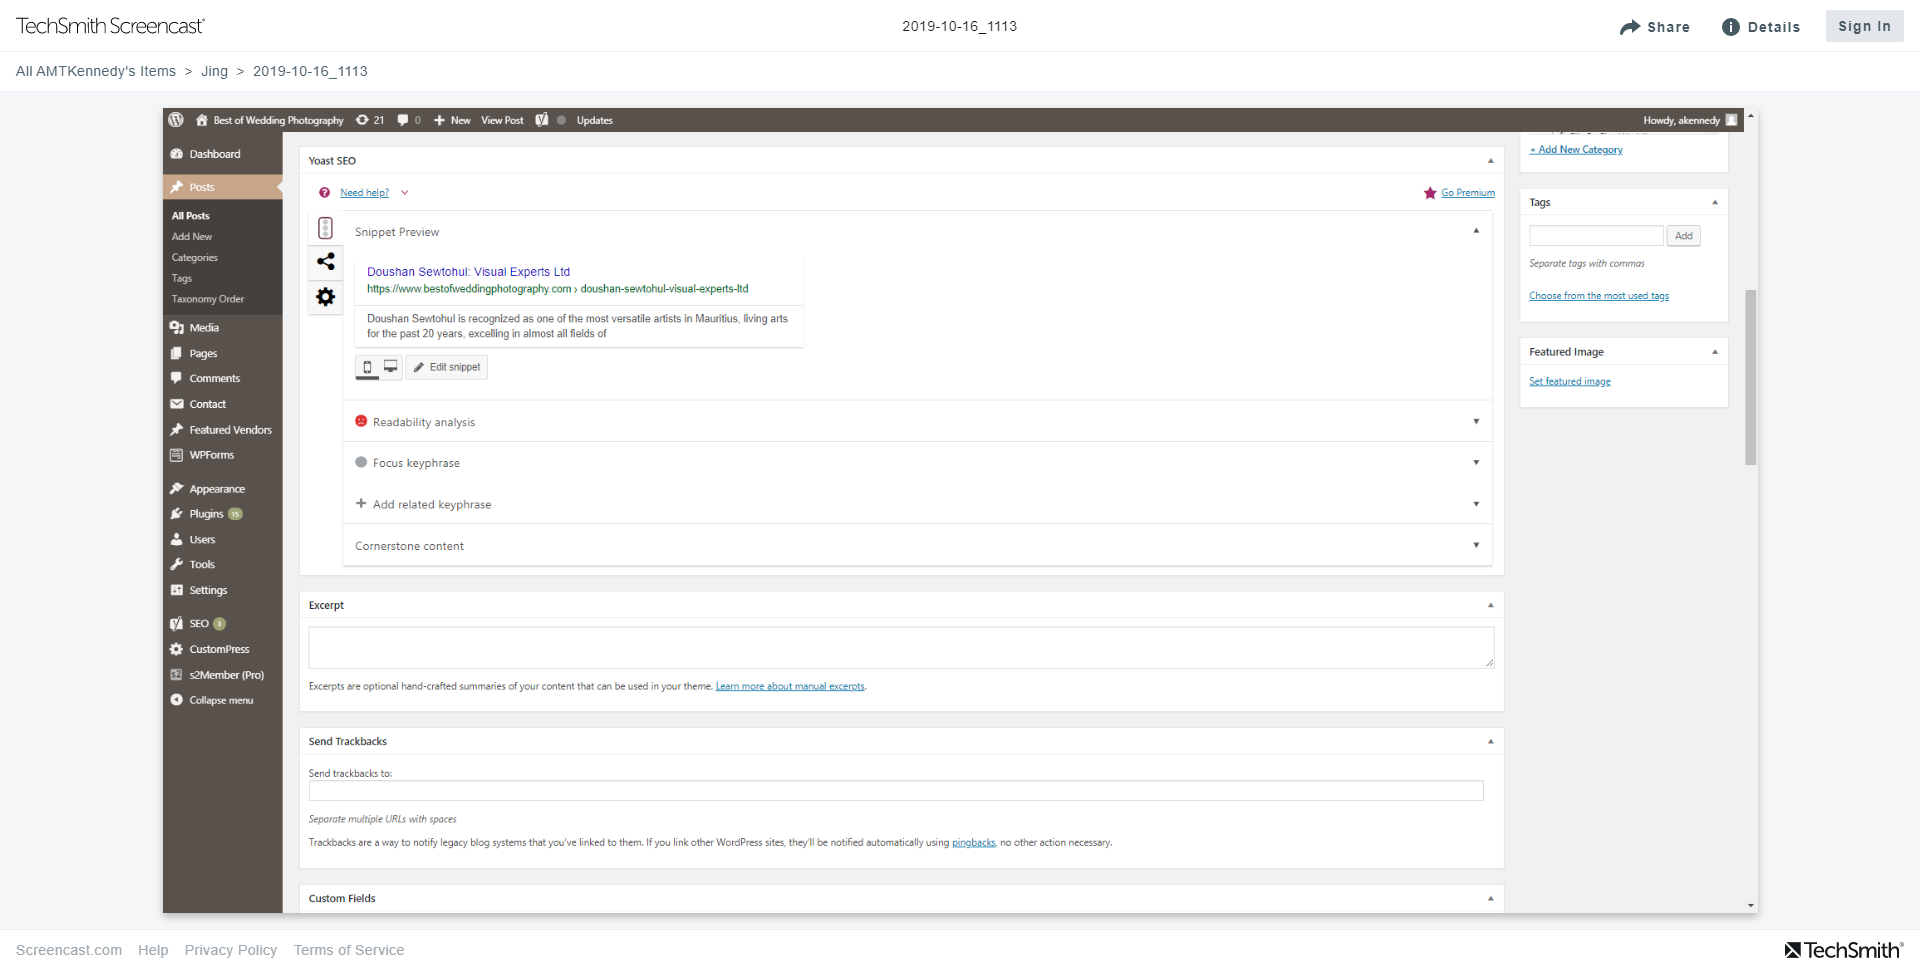Click the Go Premium star icon
Viewport: 1920px width, 969px height.
(x=1430, y=193)
